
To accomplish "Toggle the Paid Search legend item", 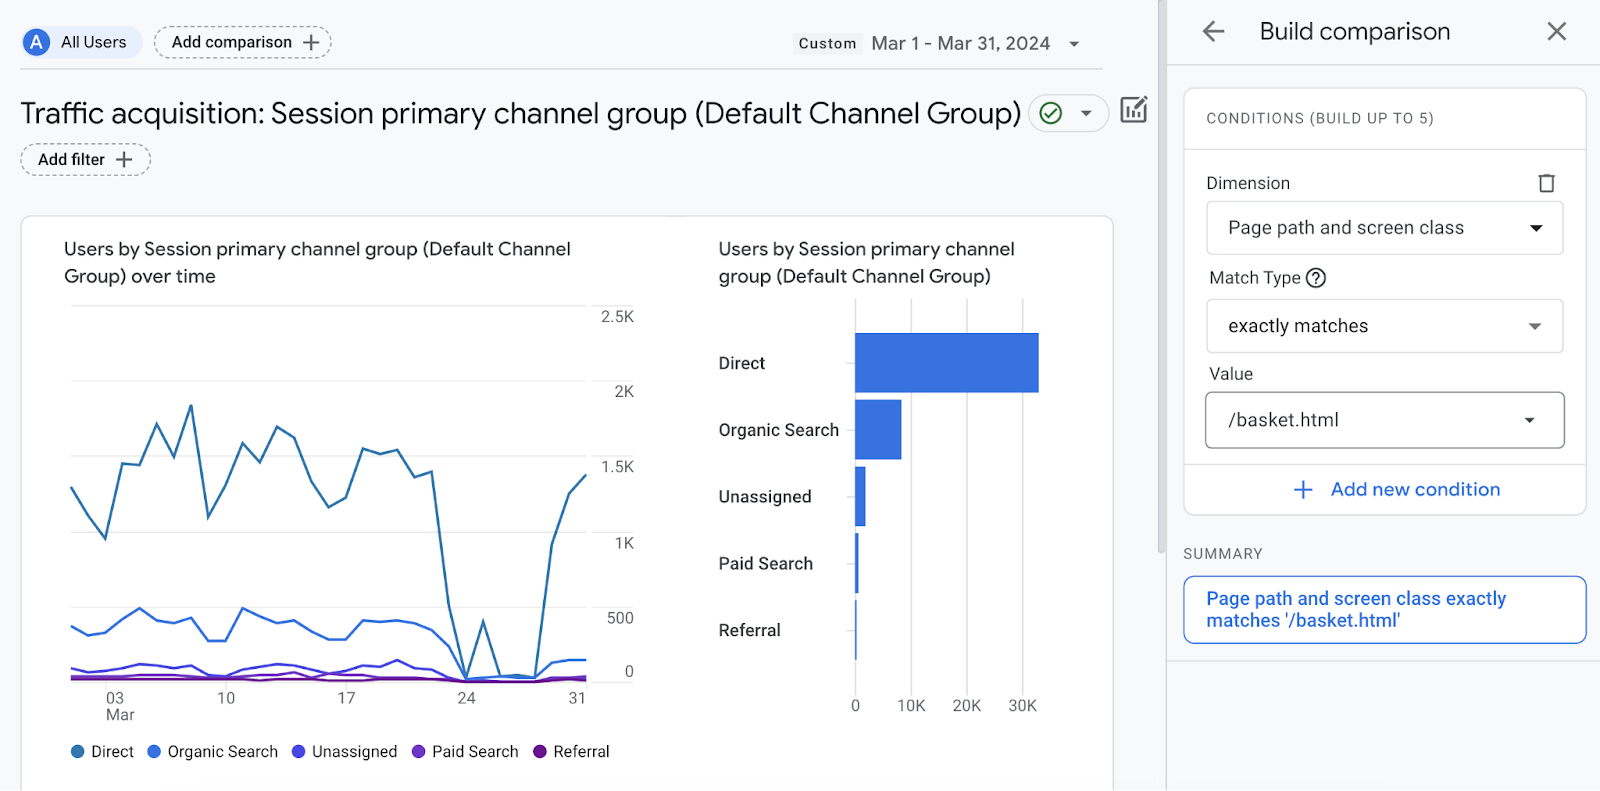I will click(465, 752).
